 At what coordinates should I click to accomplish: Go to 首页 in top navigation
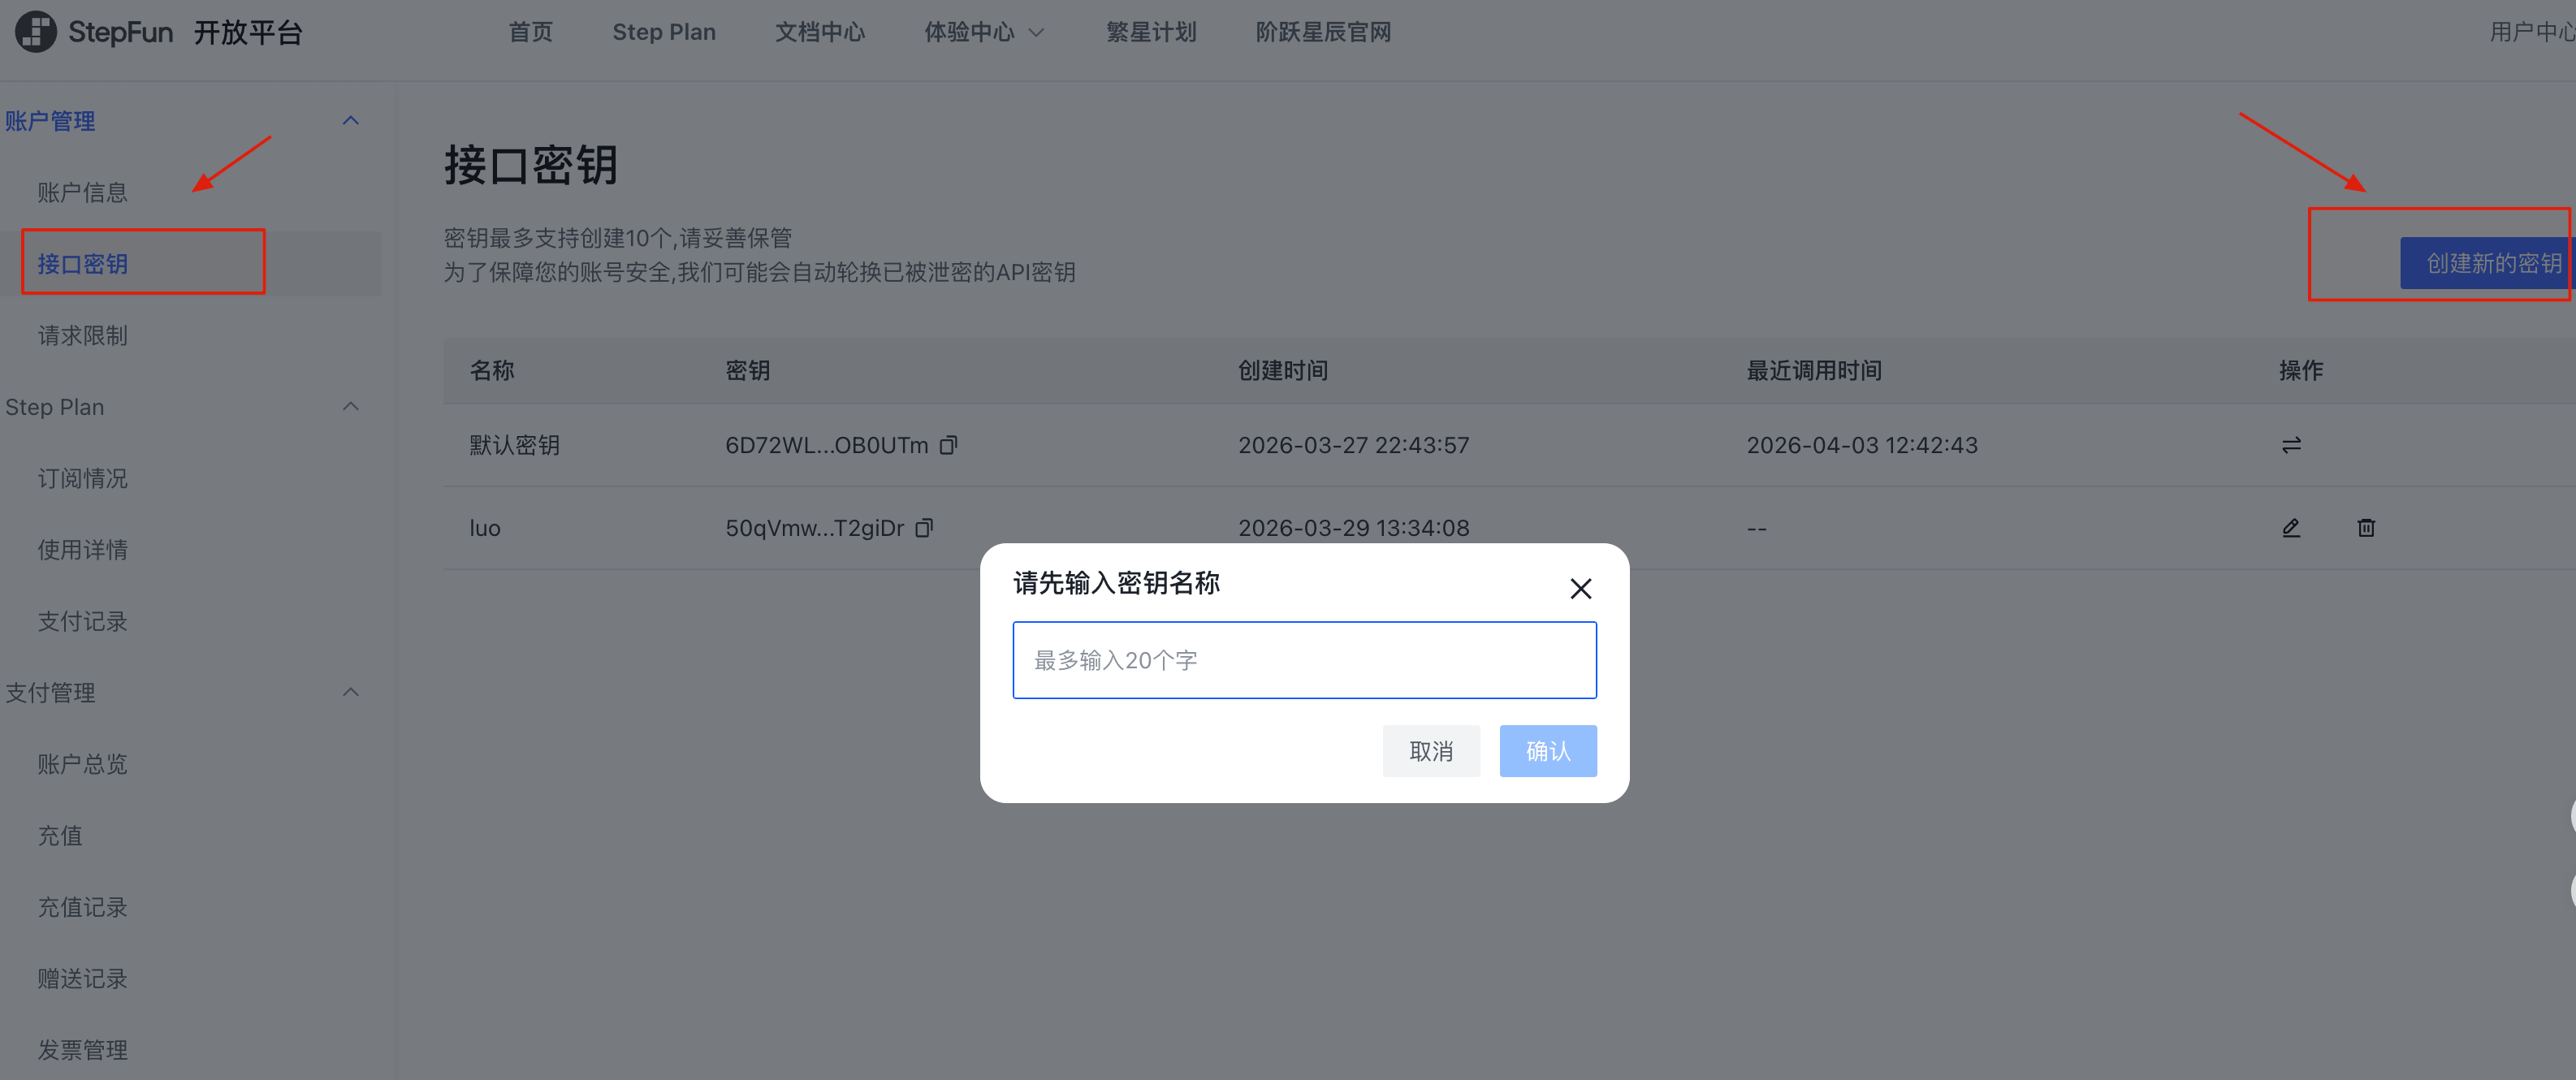pyautogui.click(x=530, y=32)
